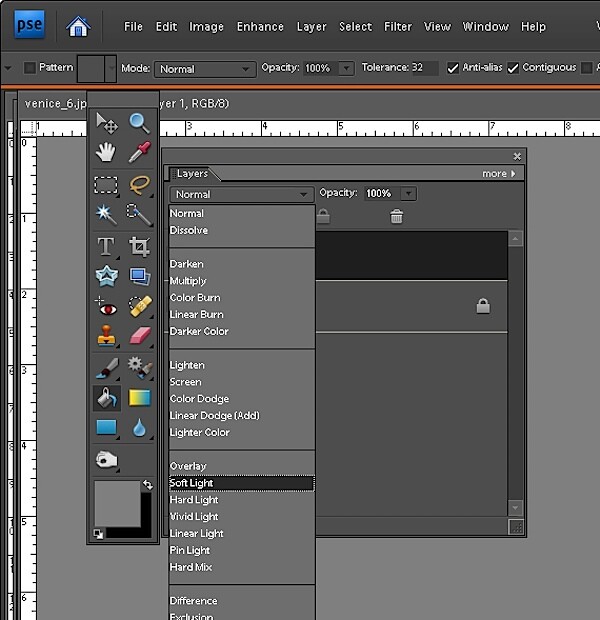
Task: Select the Eraser tool
Action: (140, 336)
